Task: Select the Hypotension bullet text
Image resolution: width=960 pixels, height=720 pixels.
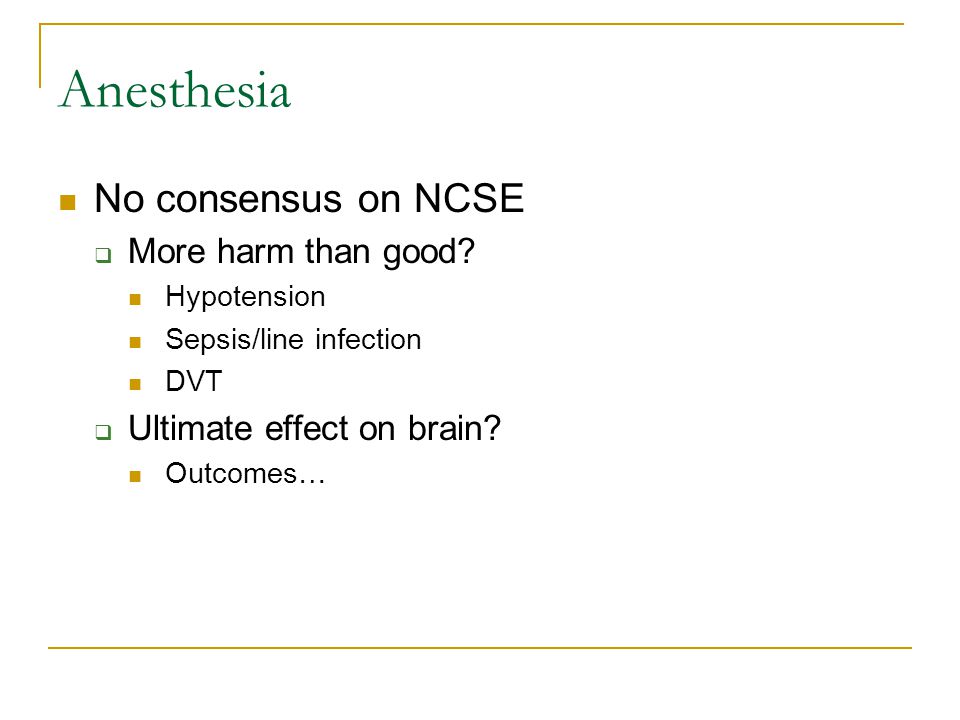Action: 245,297
